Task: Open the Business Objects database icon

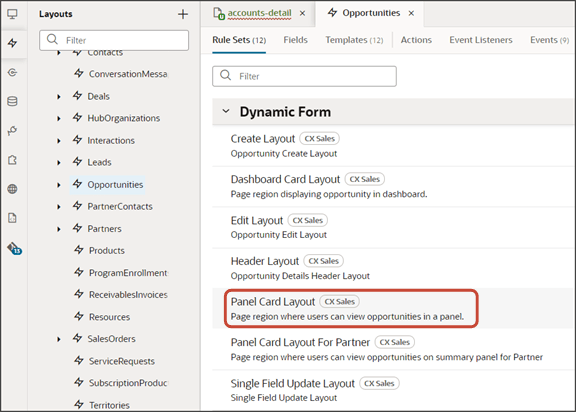Action: click(x=12, y=101)
